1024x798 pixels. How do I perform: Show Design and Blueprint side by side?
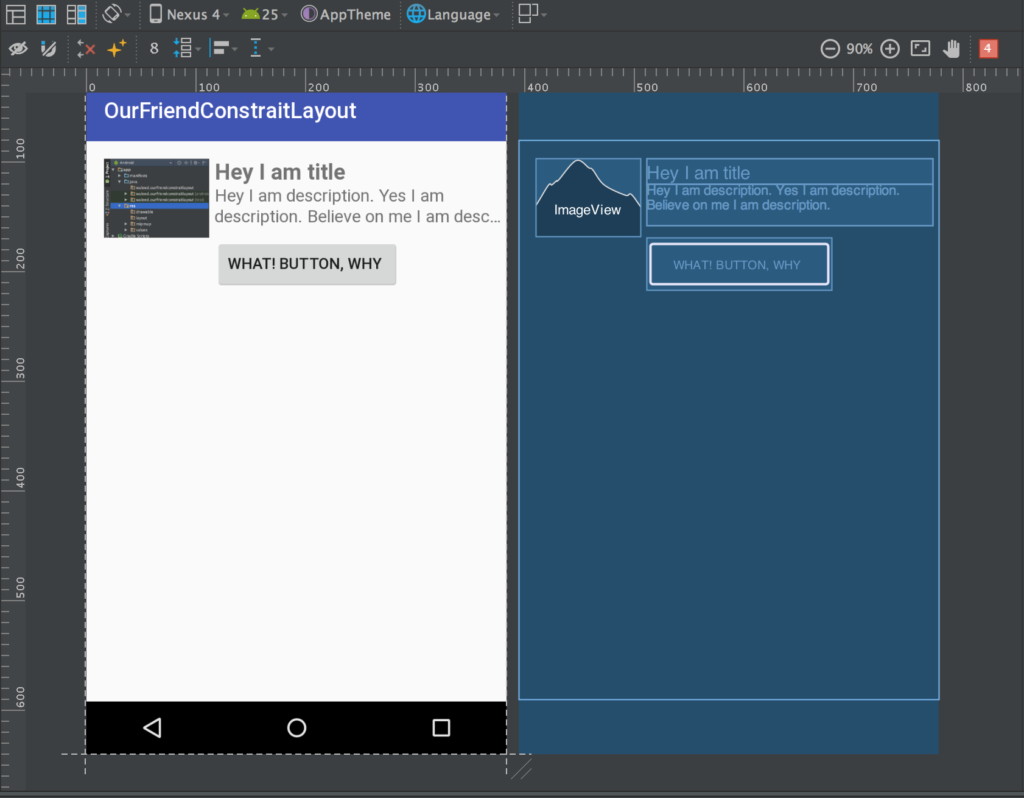click(76, 14)
